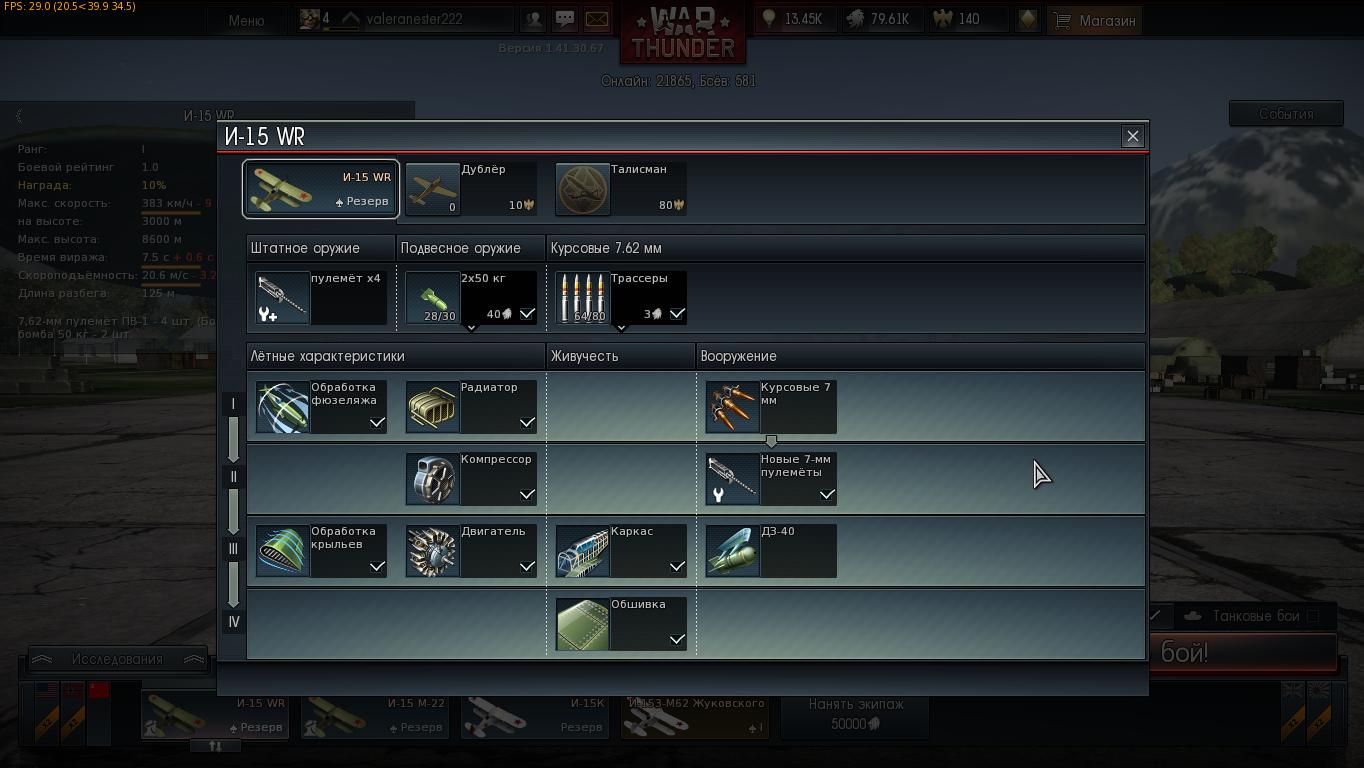Toggle the 2x50 кг bombs checkbox
1364x768 pixels.
[527, 314]
